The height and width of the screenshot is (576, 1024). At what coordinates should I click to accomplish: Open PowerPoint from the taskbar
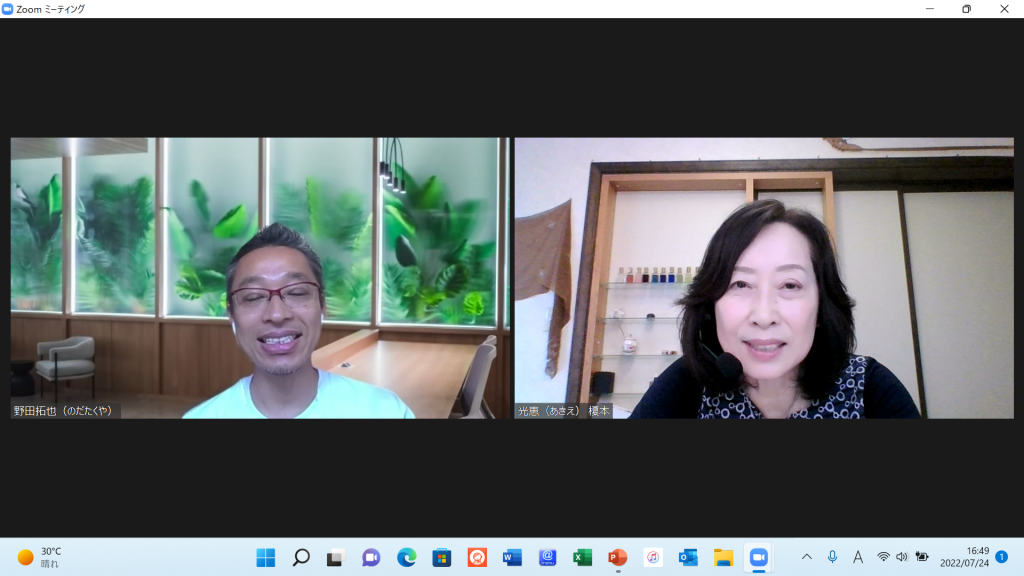click(x=617, y=557)
